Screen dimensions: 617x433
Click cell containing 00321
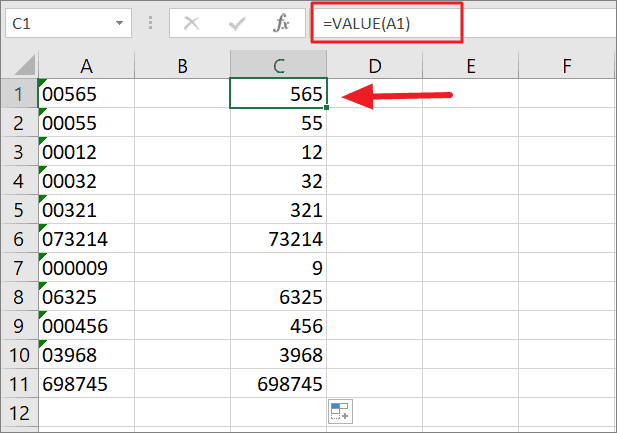(86, 209)
